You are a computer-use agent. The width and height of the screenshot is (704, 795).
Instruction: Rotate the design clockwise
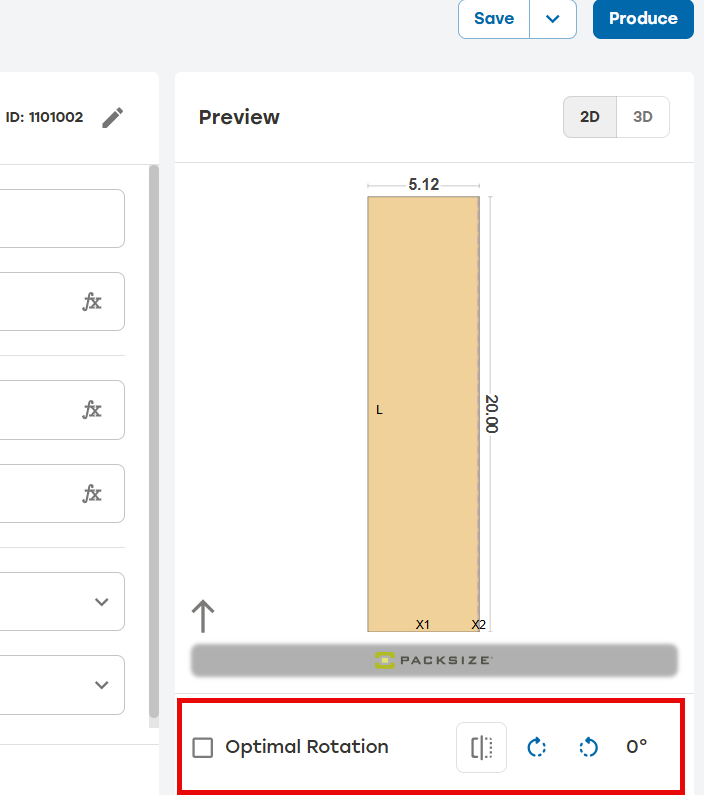pos(537,747)
